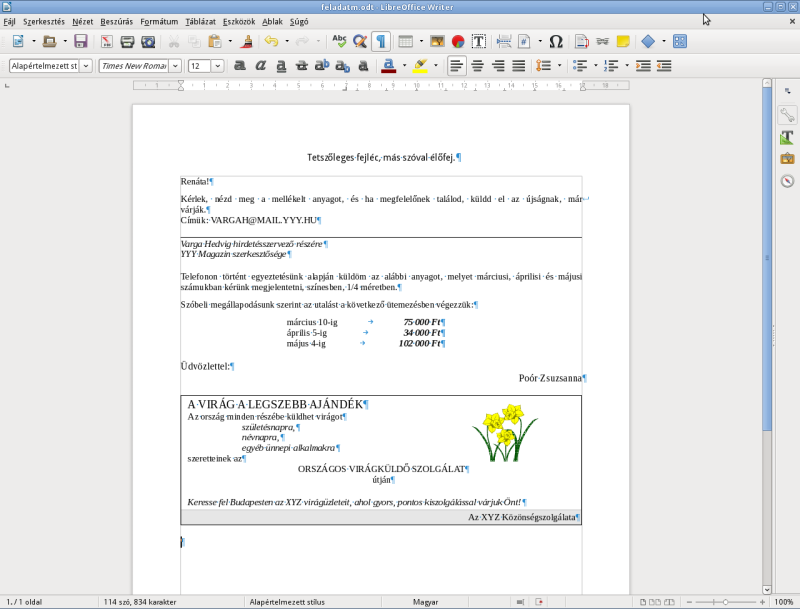Justify the paragraph text
Screen dimensions: 800x609
(518, 66)
